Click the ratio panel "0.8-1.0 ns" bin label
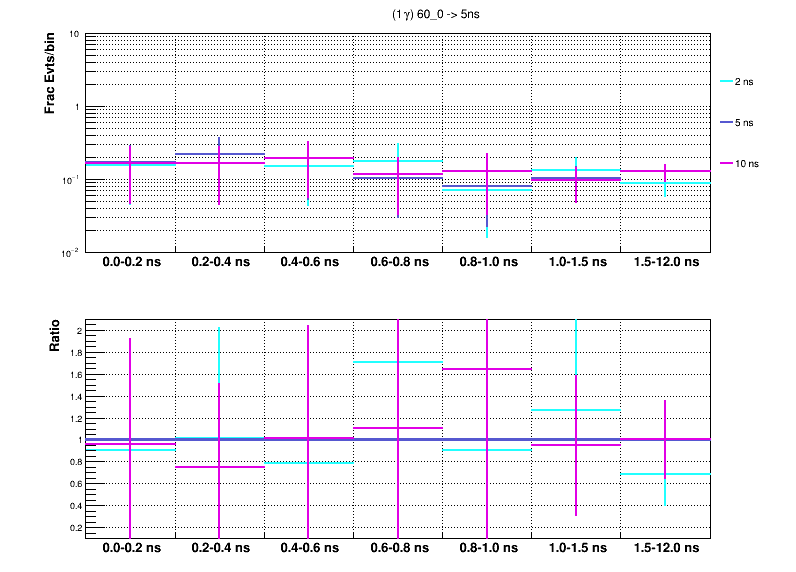This screenshot has height=572, width=796. (487, 549)
